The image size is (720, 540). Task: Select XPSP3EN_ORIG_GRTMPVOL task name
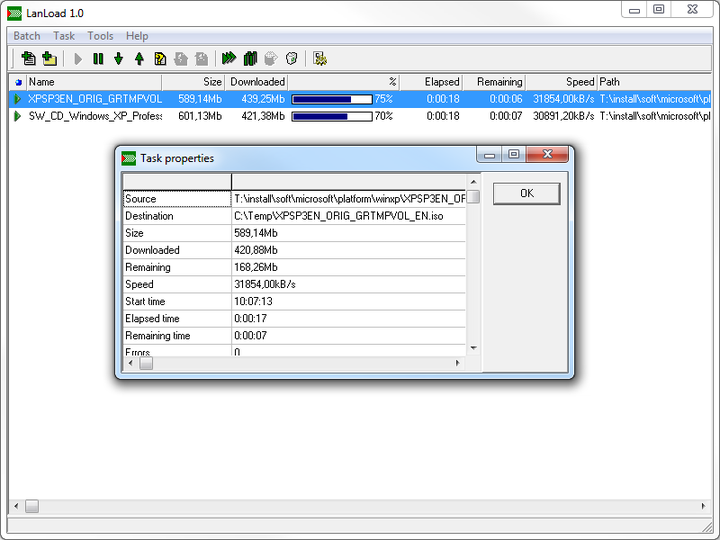tap(95, 99)
